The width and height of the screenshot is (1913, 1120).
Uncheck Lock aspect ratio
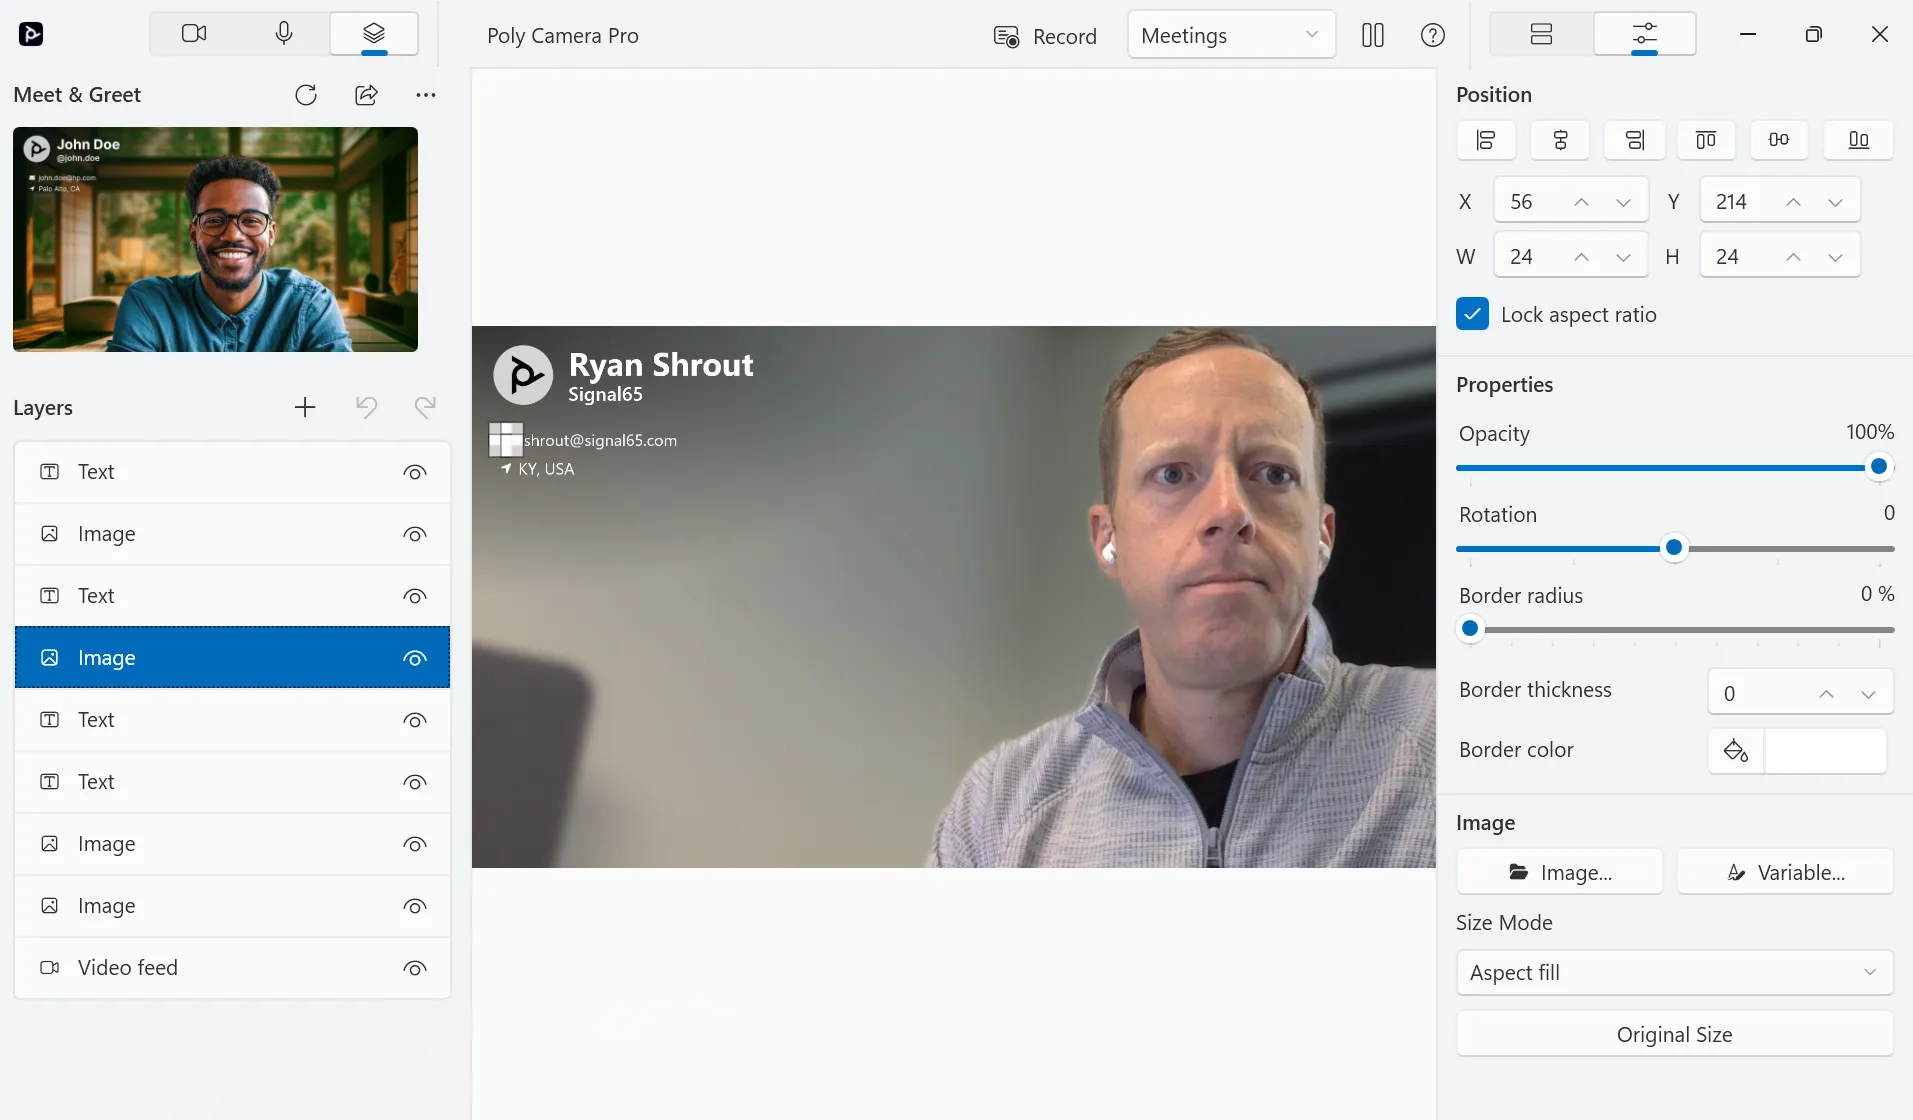(x=1472, y=314)
